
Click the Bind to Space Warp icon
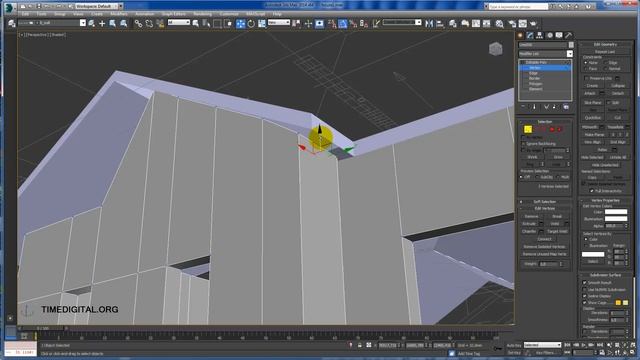pyautogui.click(x=160, y=23)
